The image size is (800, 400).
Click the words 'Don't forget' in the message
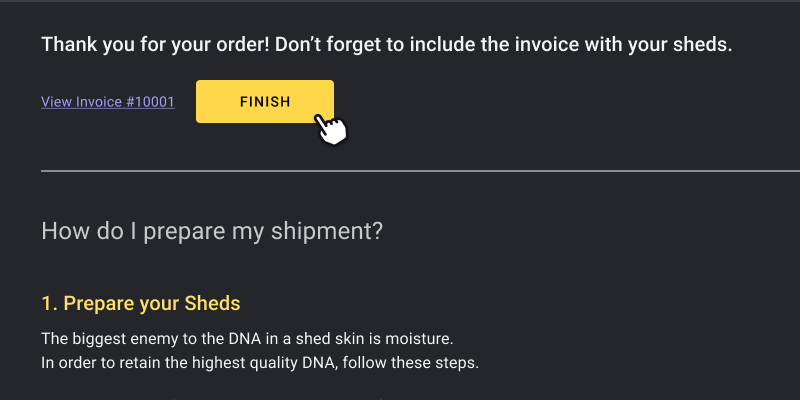tap(324, 45)
